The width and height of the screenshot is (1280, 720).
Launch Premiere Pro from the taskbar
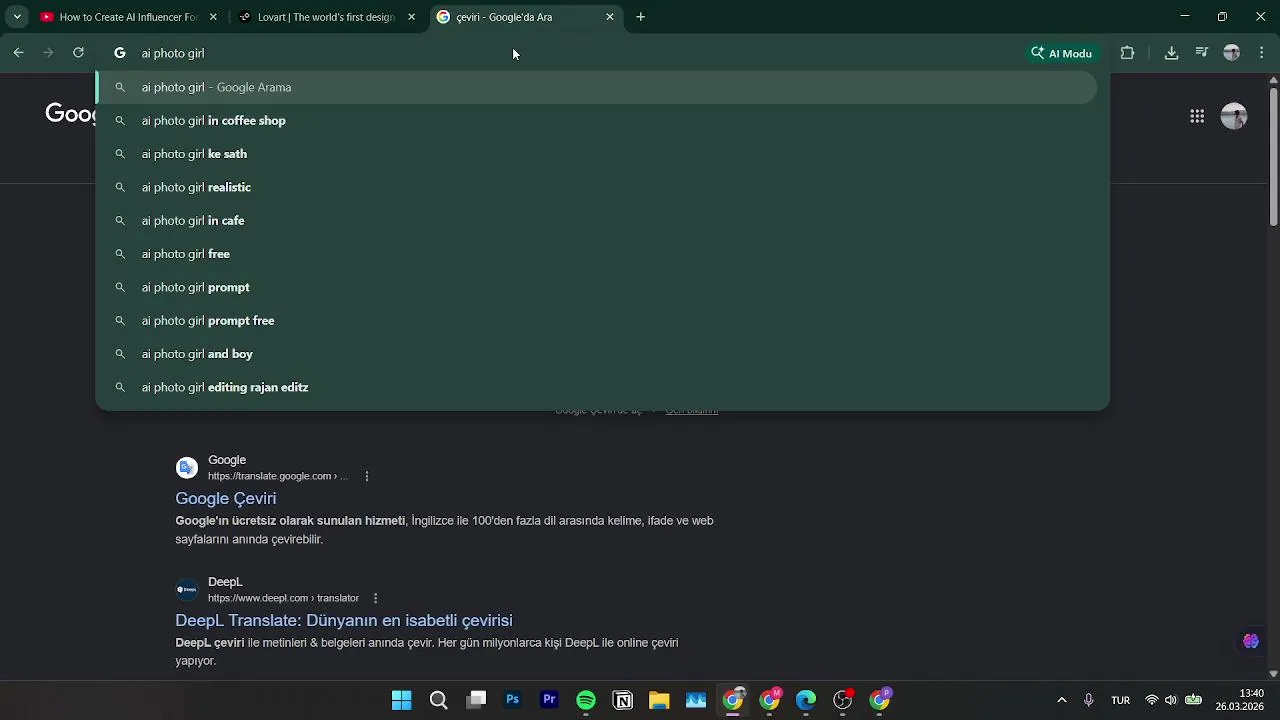[549, 700]
